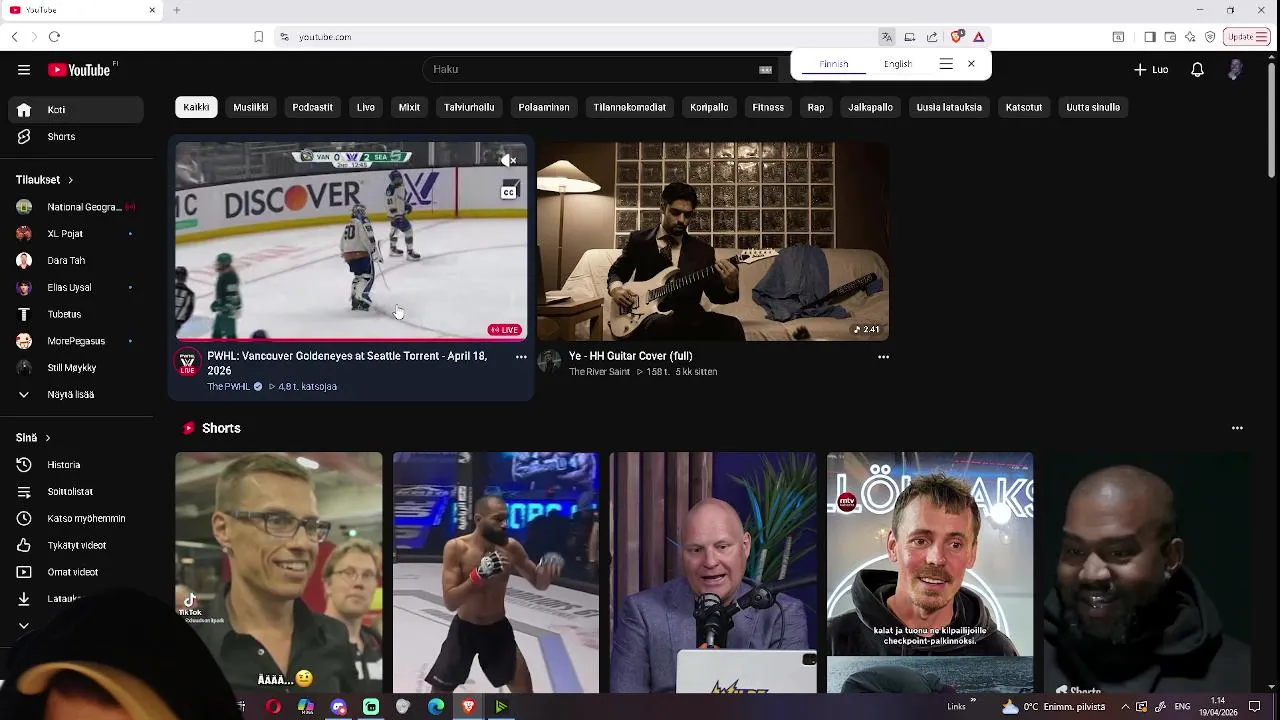Open the account avatar menu
The height and width of the screenshot is (720, 1280).
[x=1235, y=70]
